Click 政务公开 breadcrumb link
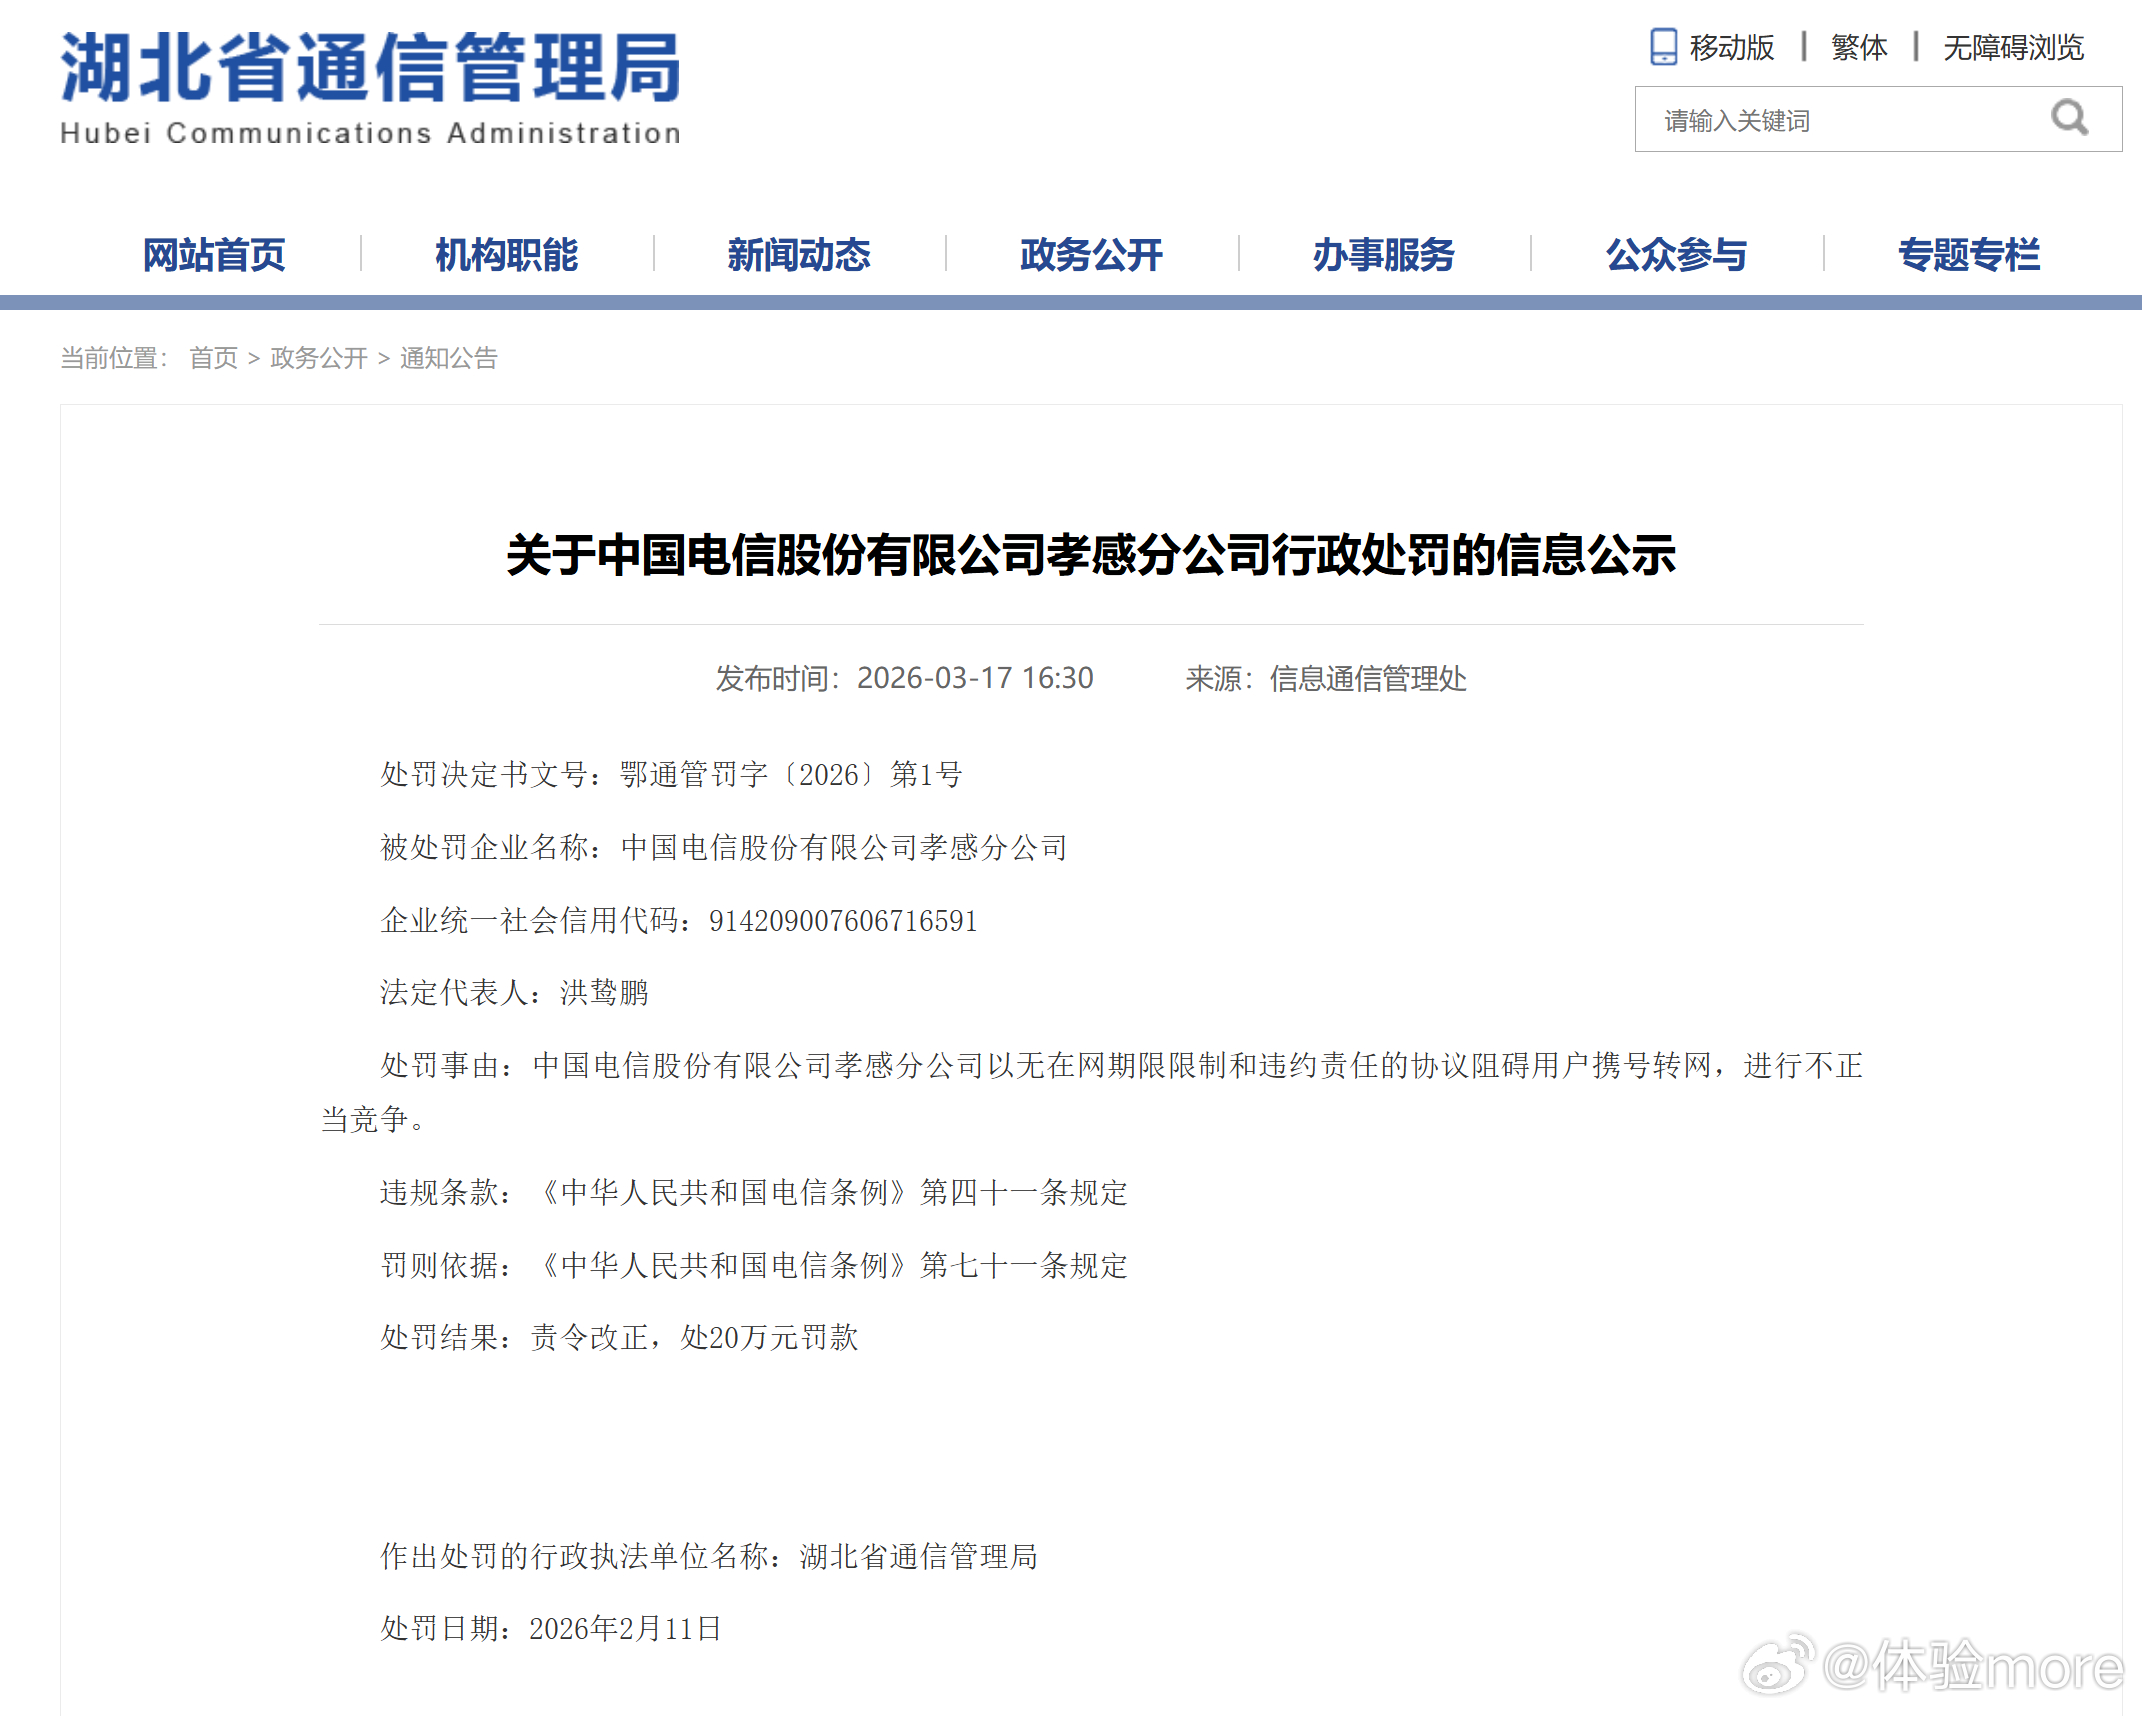Screen dimensions: 2142x1716 pos(319,358)
